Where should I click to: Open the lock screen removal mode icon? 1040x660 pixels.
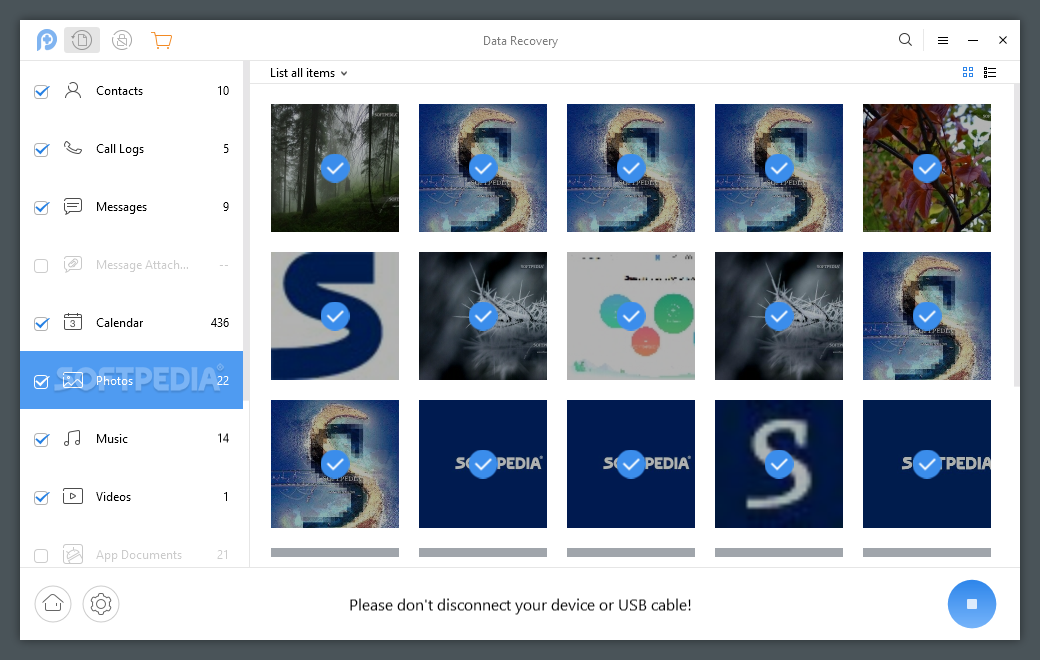(121, 40)
